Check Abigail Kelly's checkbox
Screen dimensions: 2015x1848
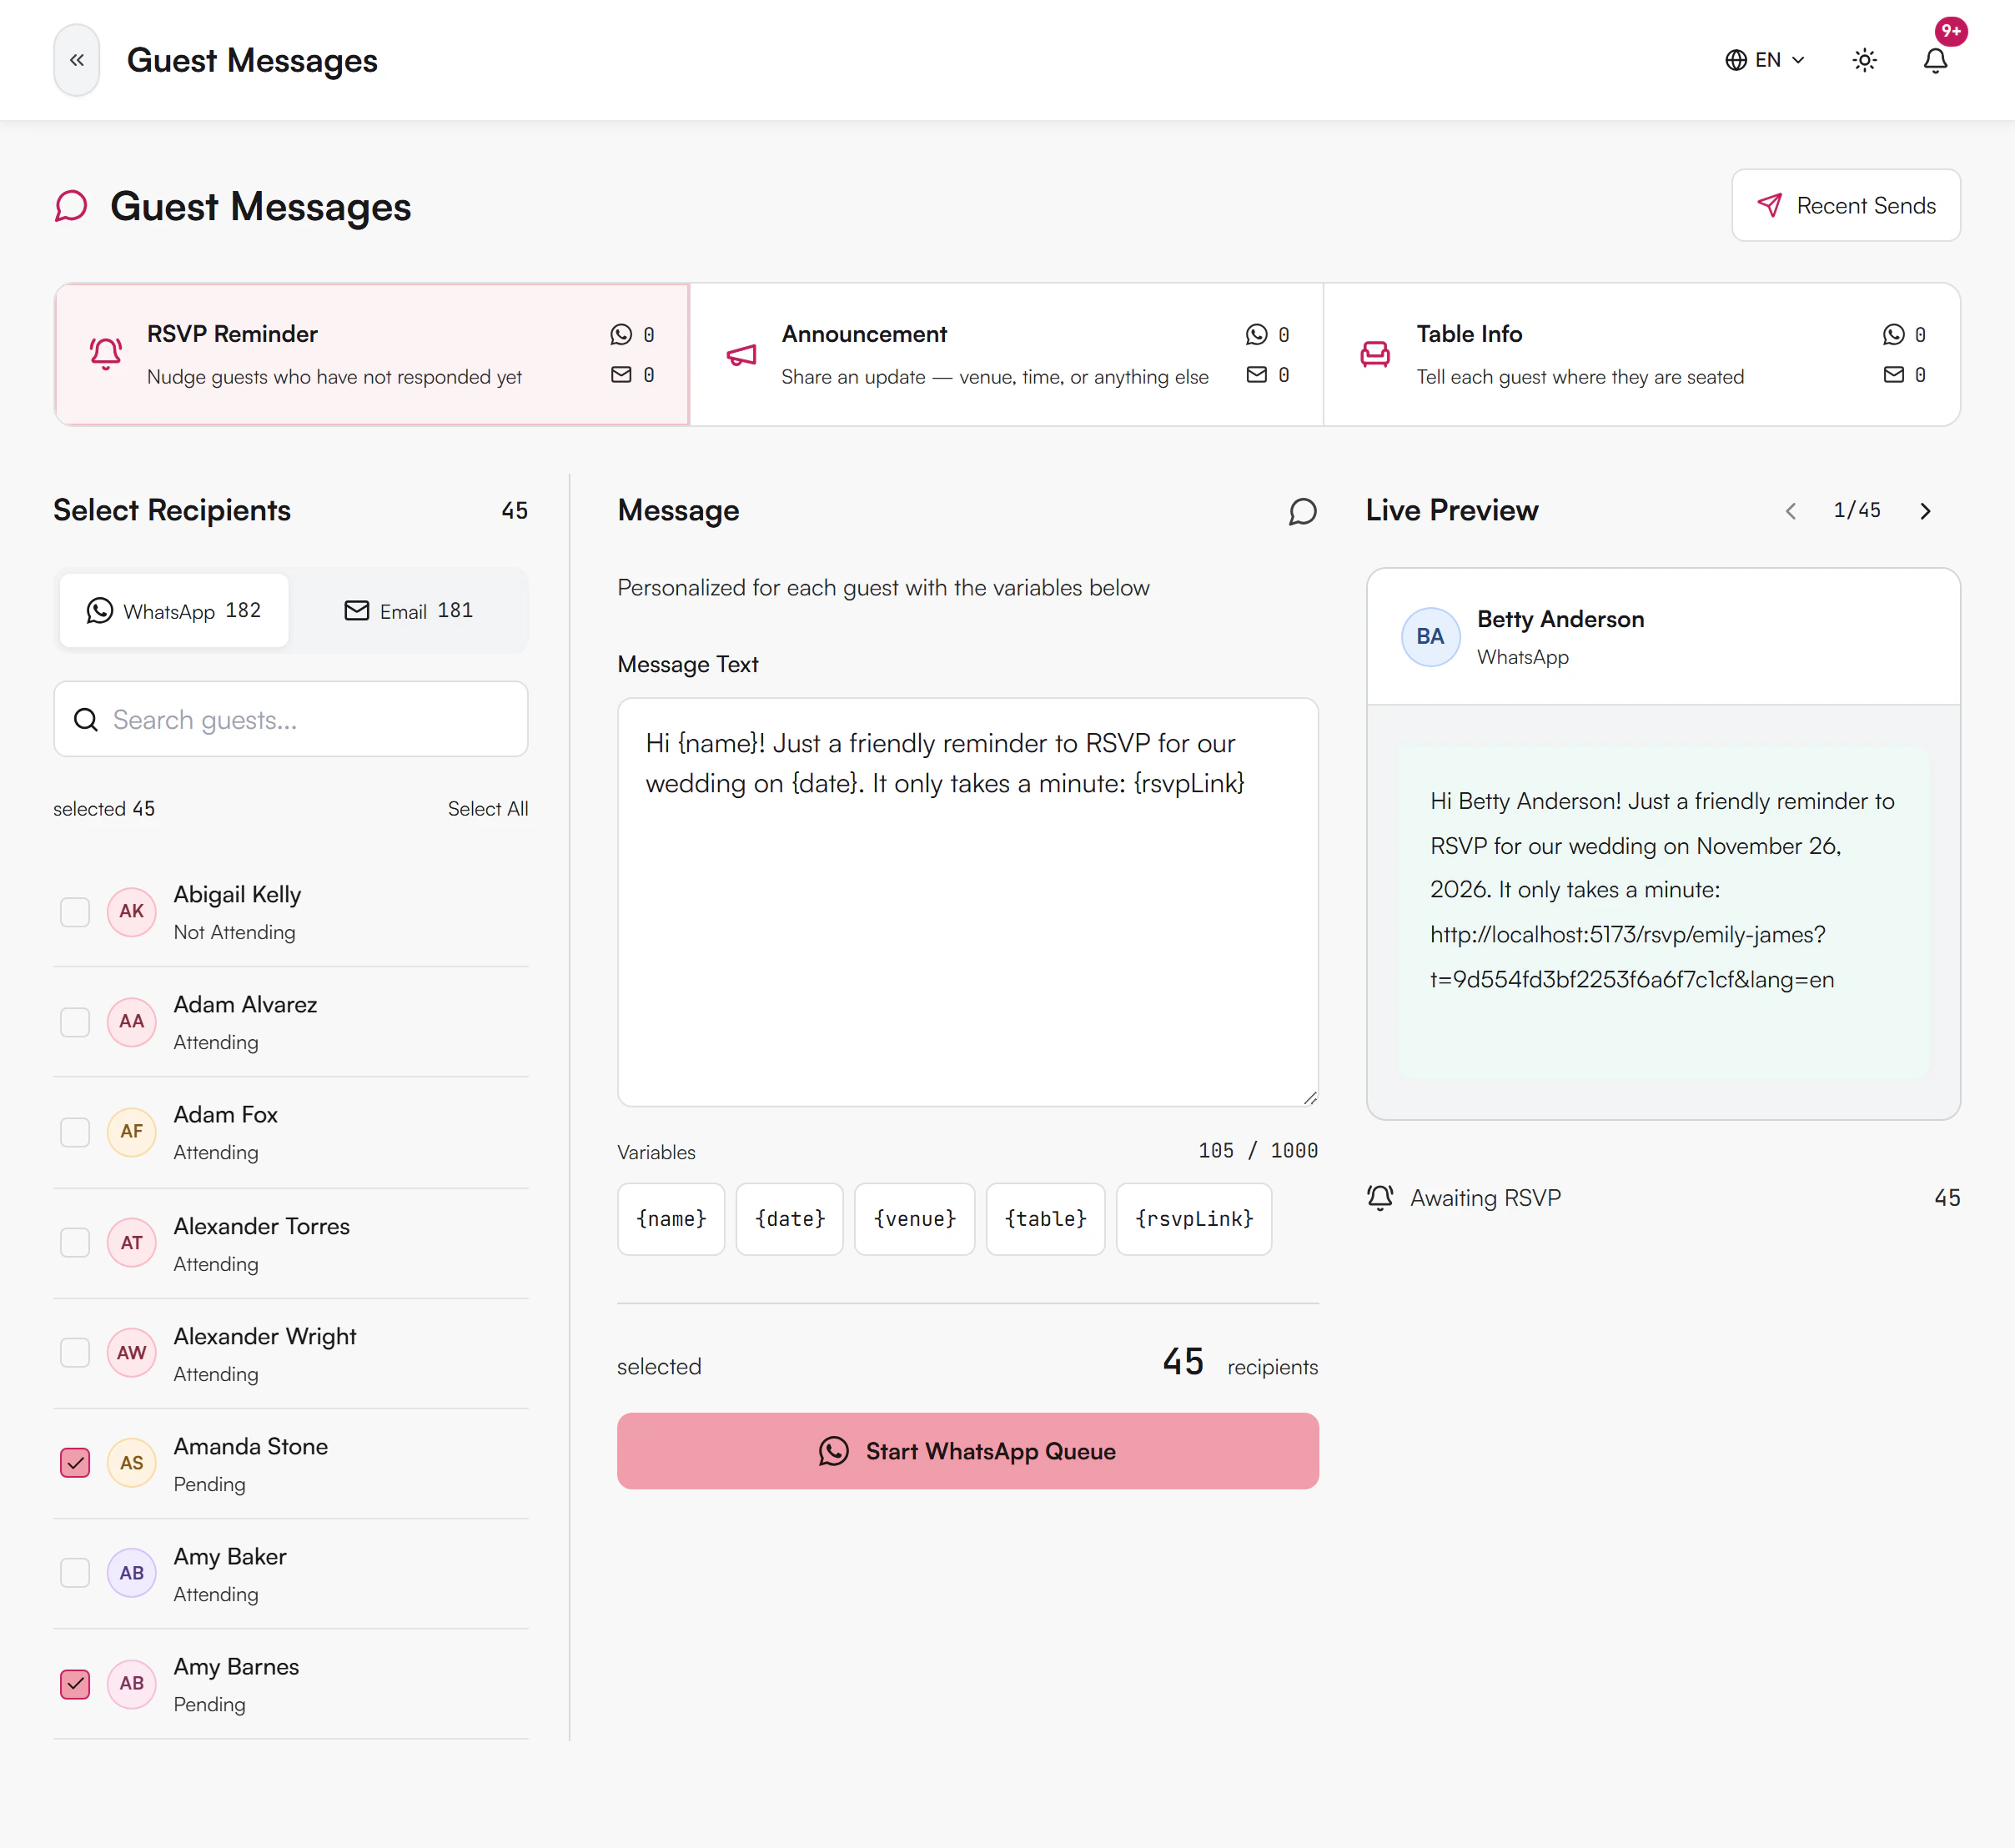tap(75, 912)
